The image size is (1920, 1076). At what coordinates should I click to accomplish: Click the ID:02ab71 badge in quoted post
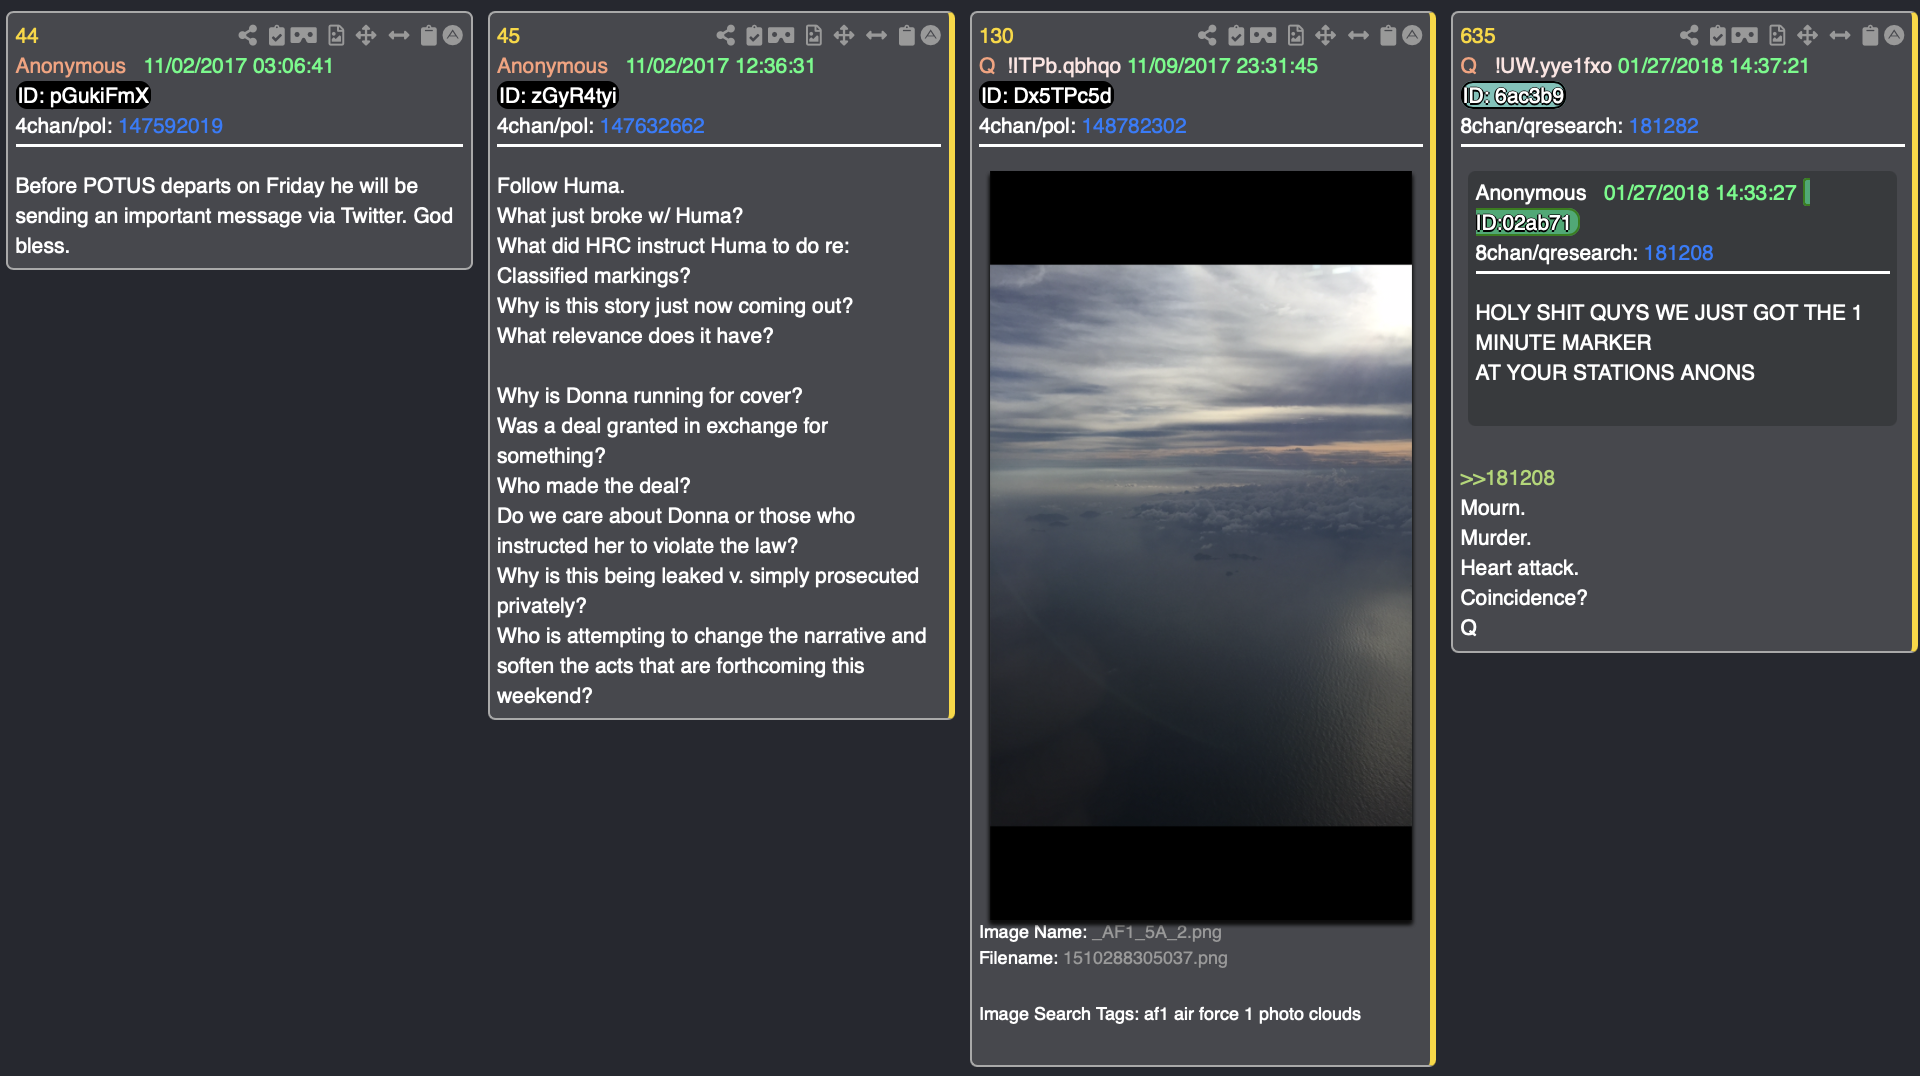(1526, 223)
